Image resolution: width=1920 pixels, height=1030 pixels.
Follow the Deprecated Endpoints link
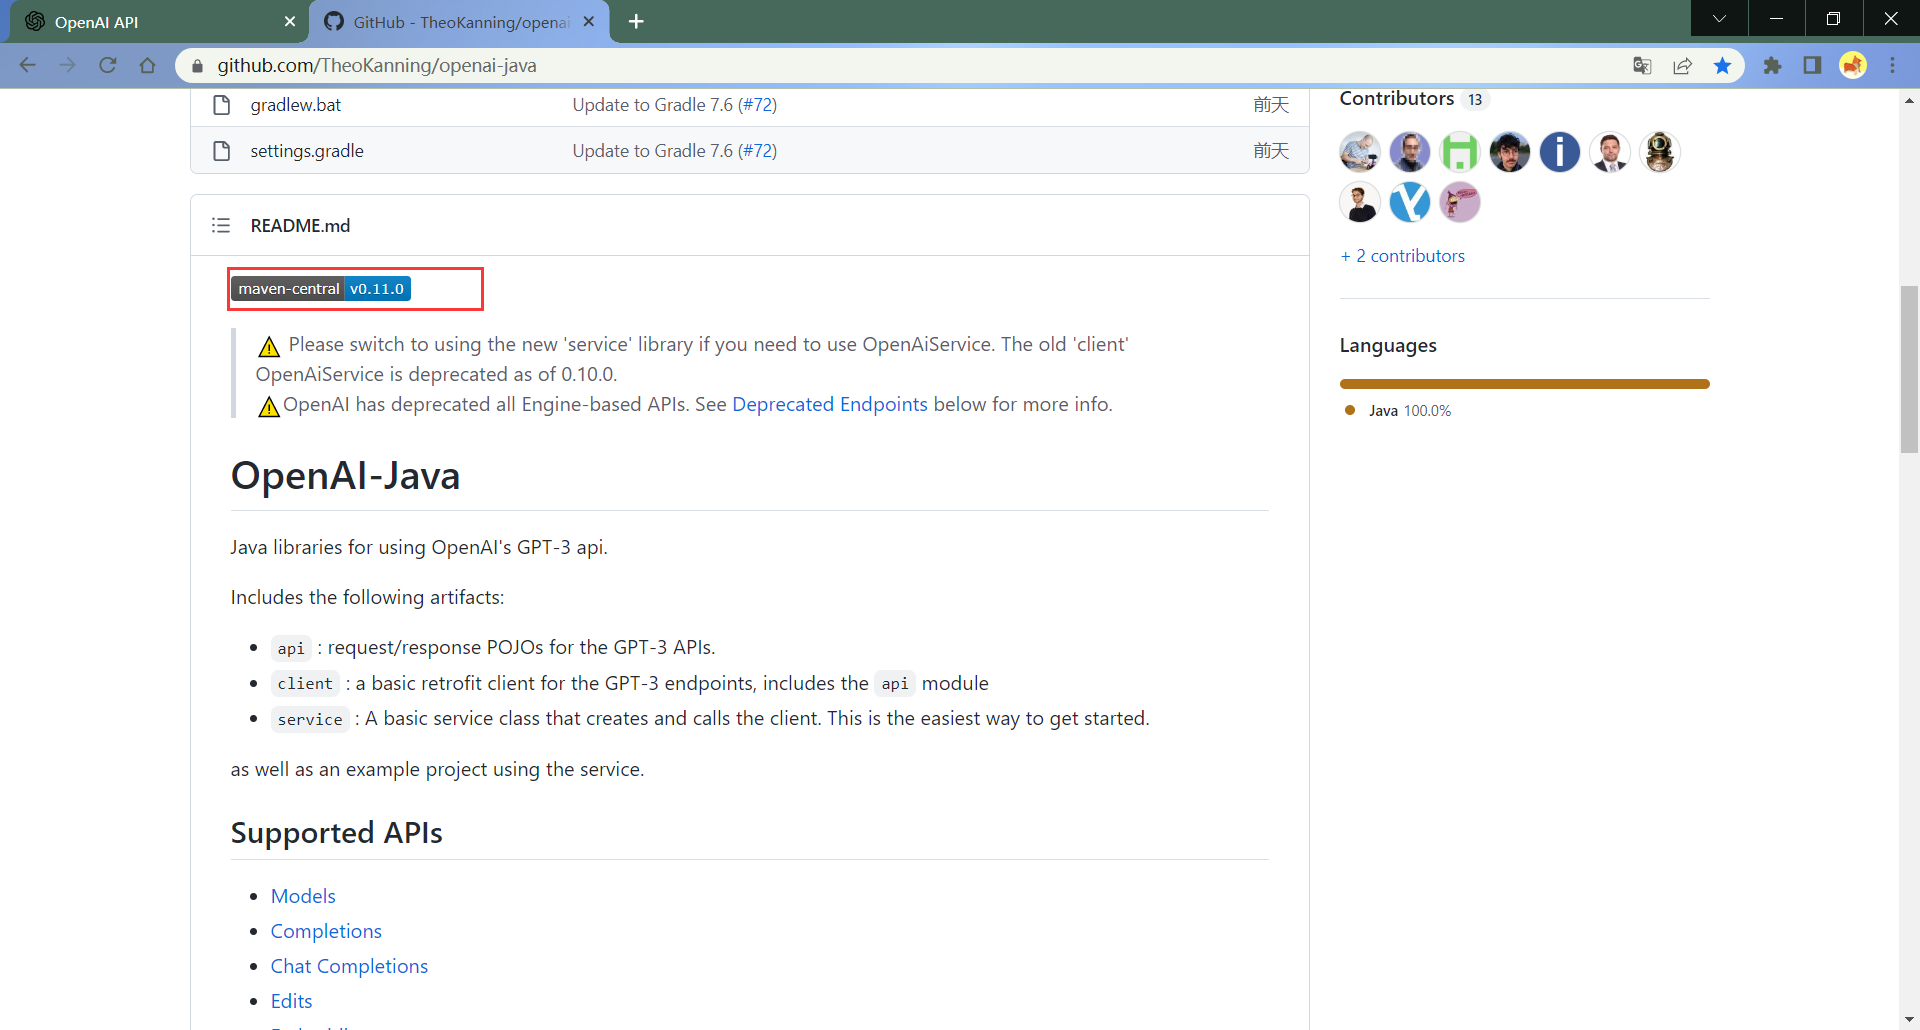pyautogui.click(x=829, y=404)
